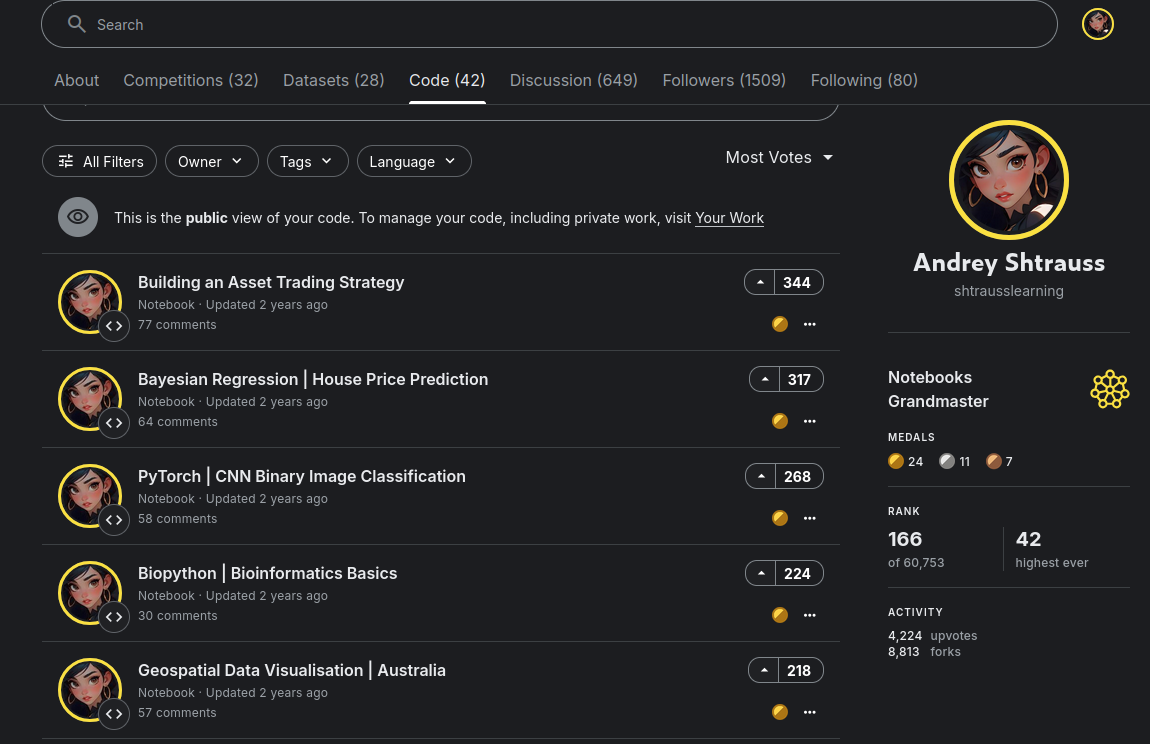Click the large Andrey Shtrauss profile picture
The image size is (1150, 744).
pyautogui.click(x=1008, y=180)
